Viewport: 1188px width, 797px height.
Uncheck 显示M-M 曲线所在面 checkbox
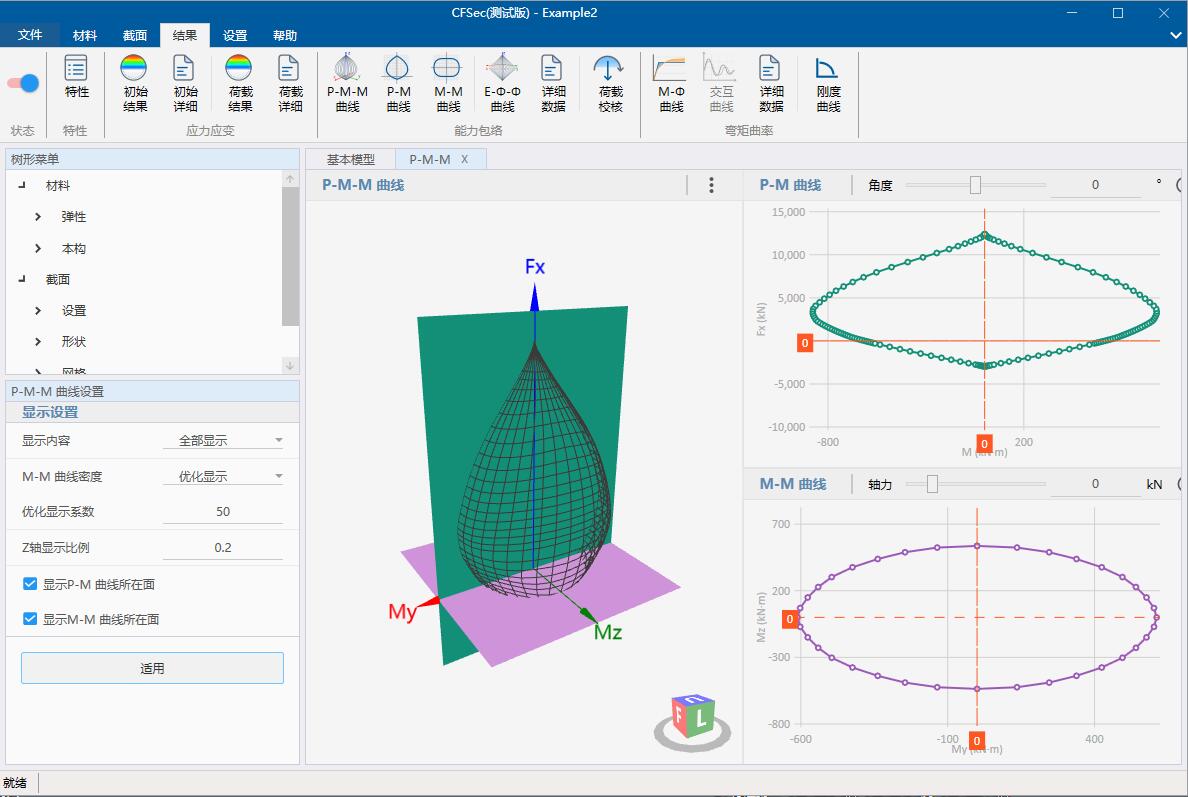pyautogui.click(x=30, y=619)
